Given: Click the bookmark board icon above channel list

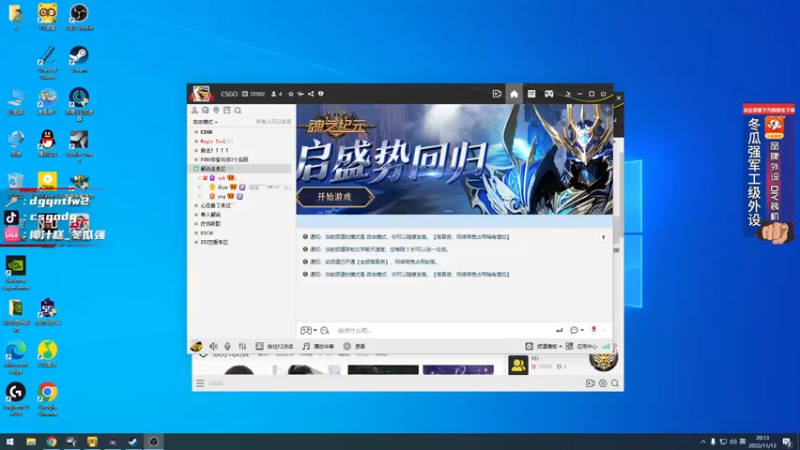Looking at the screenshot, I should click(x=227, y=110).
